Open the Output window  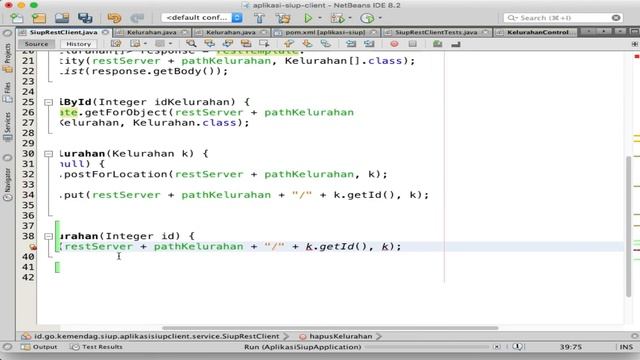[40, 347]
